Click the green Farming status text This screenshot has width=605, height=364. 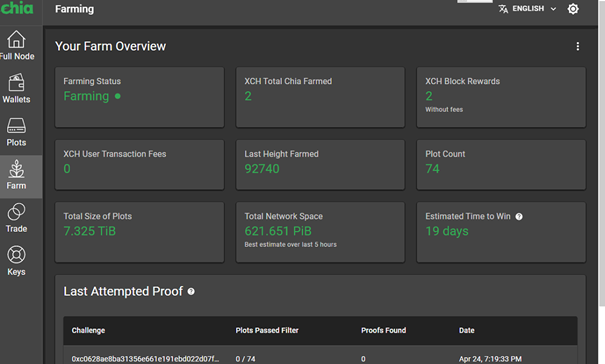(86, 96)
